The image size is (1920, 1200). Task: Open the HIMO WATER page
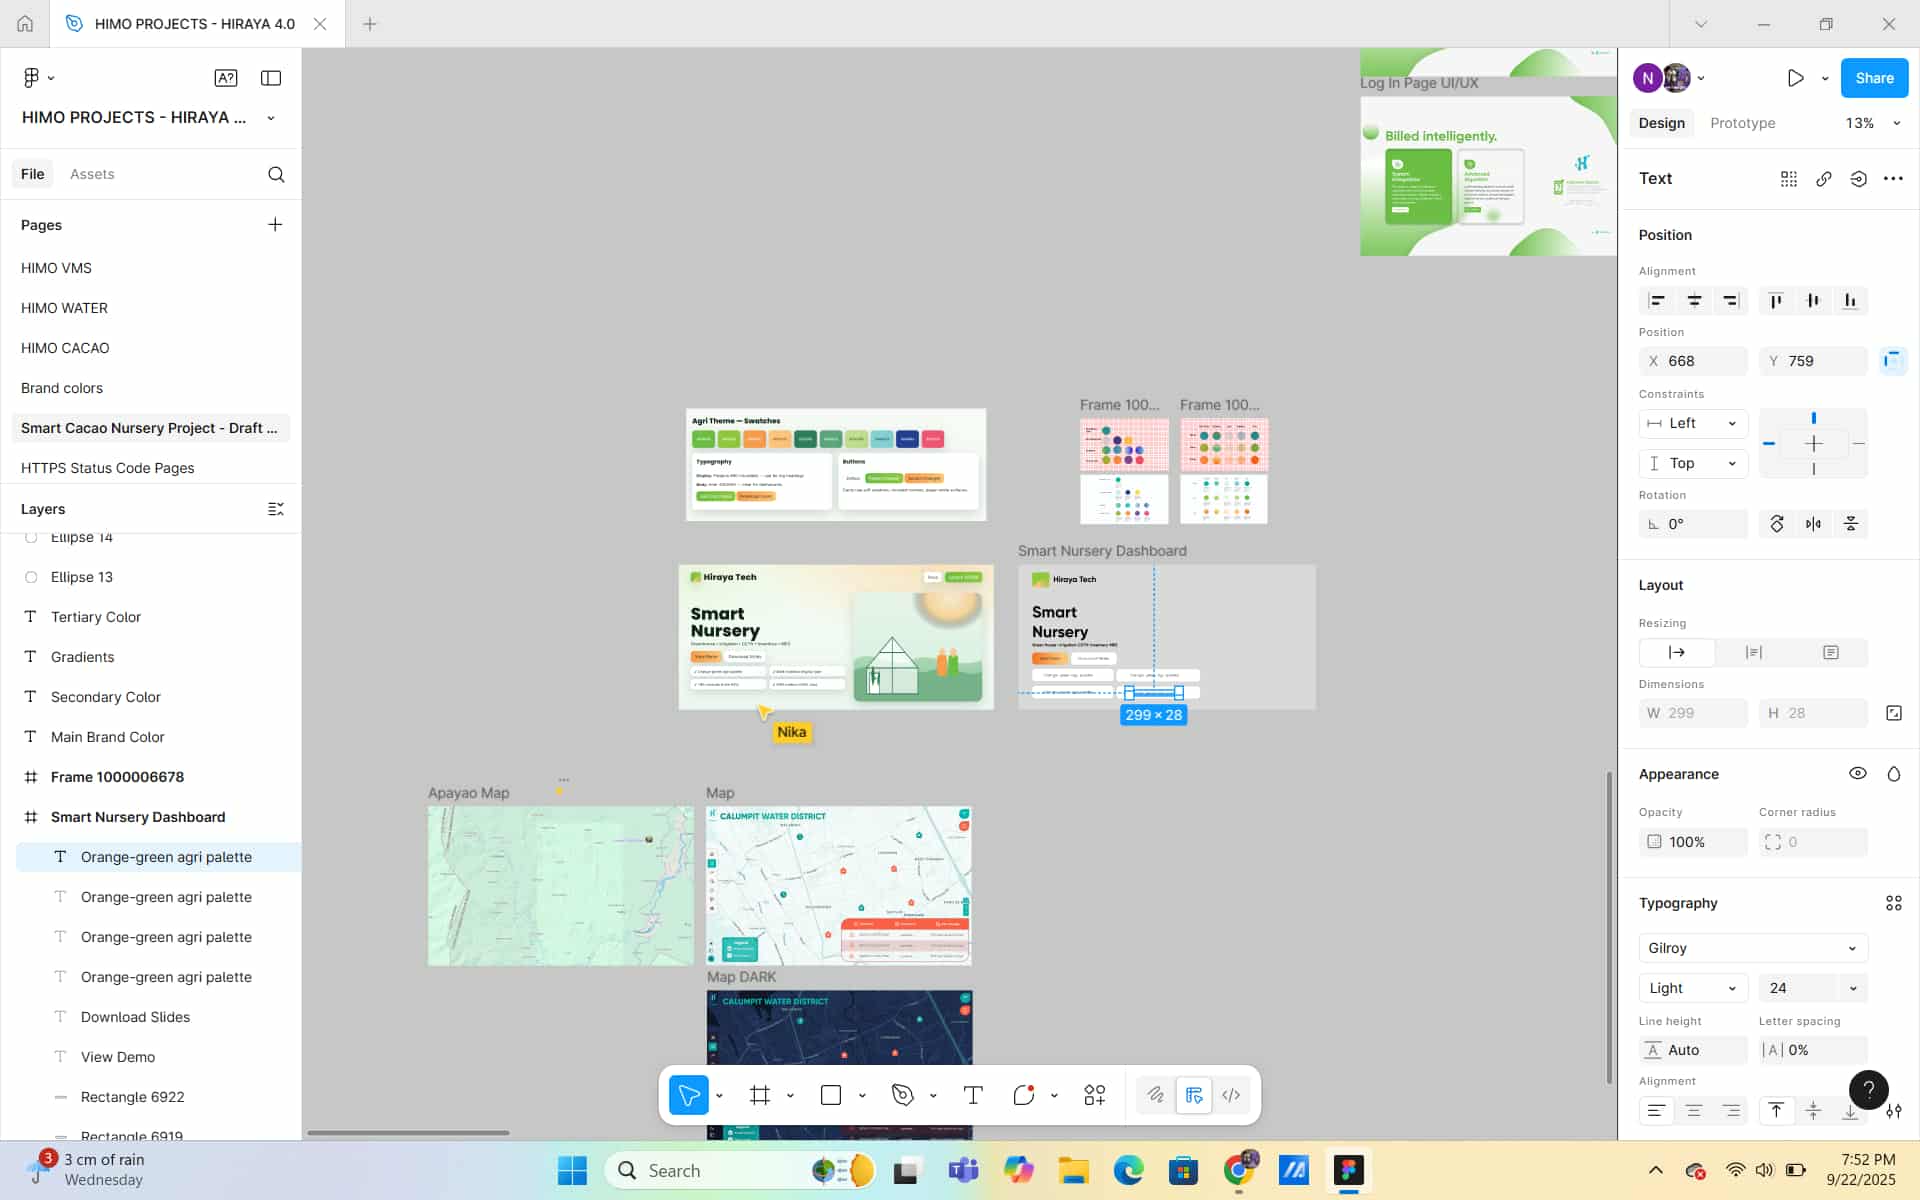pyautogui.click(x=64, y=308)
